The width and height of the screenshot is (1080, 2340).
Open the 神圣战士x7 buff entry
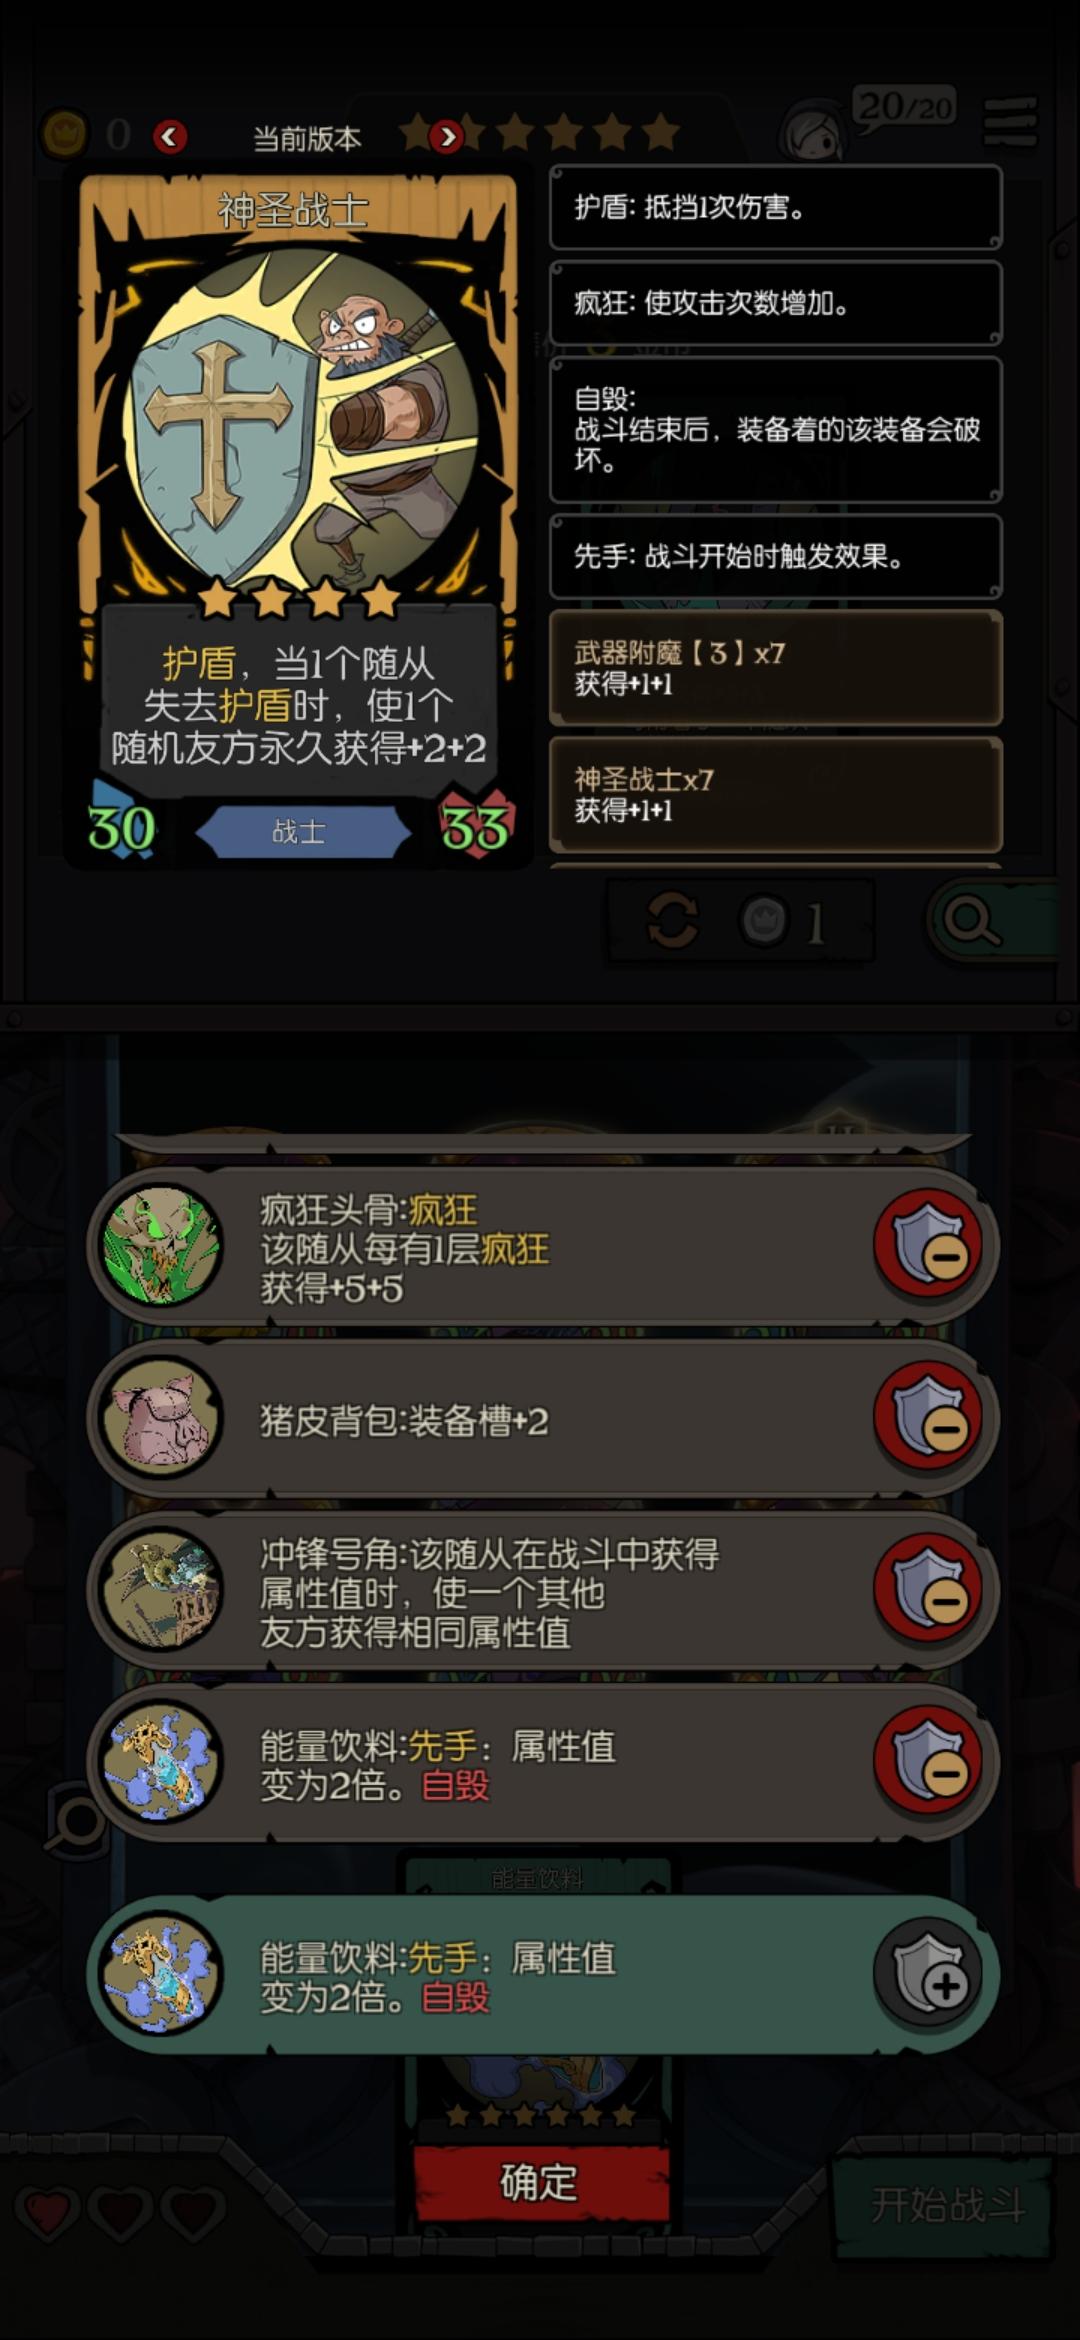point(776,795)
